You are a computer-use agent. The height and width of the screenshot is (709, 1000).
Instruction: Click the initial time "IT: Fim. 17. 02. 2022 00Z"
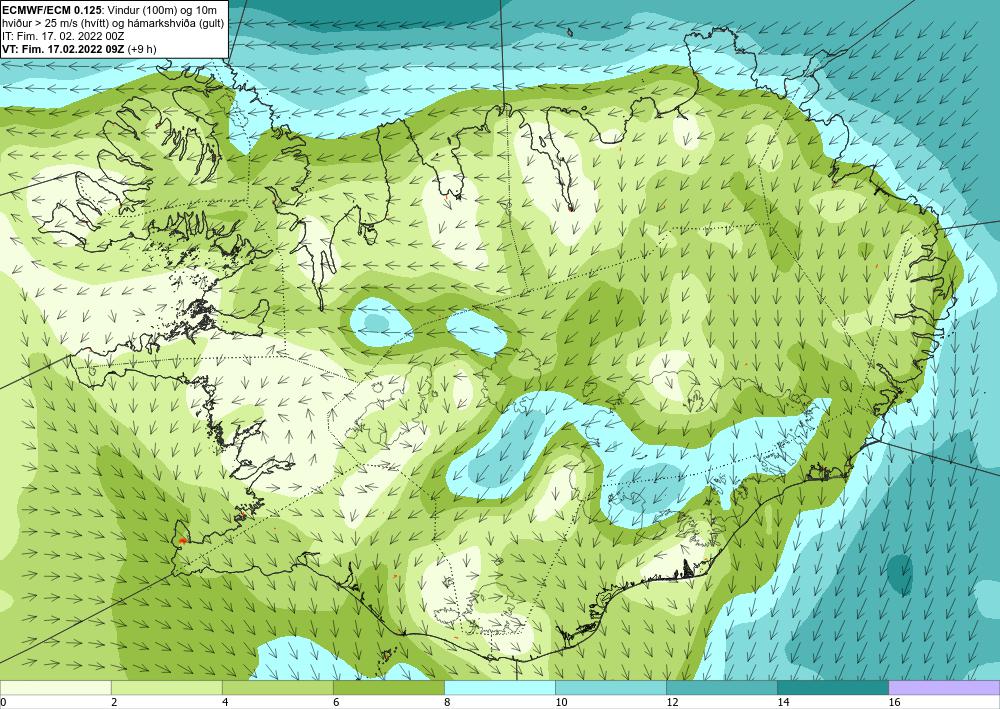(x=63, y=36)
